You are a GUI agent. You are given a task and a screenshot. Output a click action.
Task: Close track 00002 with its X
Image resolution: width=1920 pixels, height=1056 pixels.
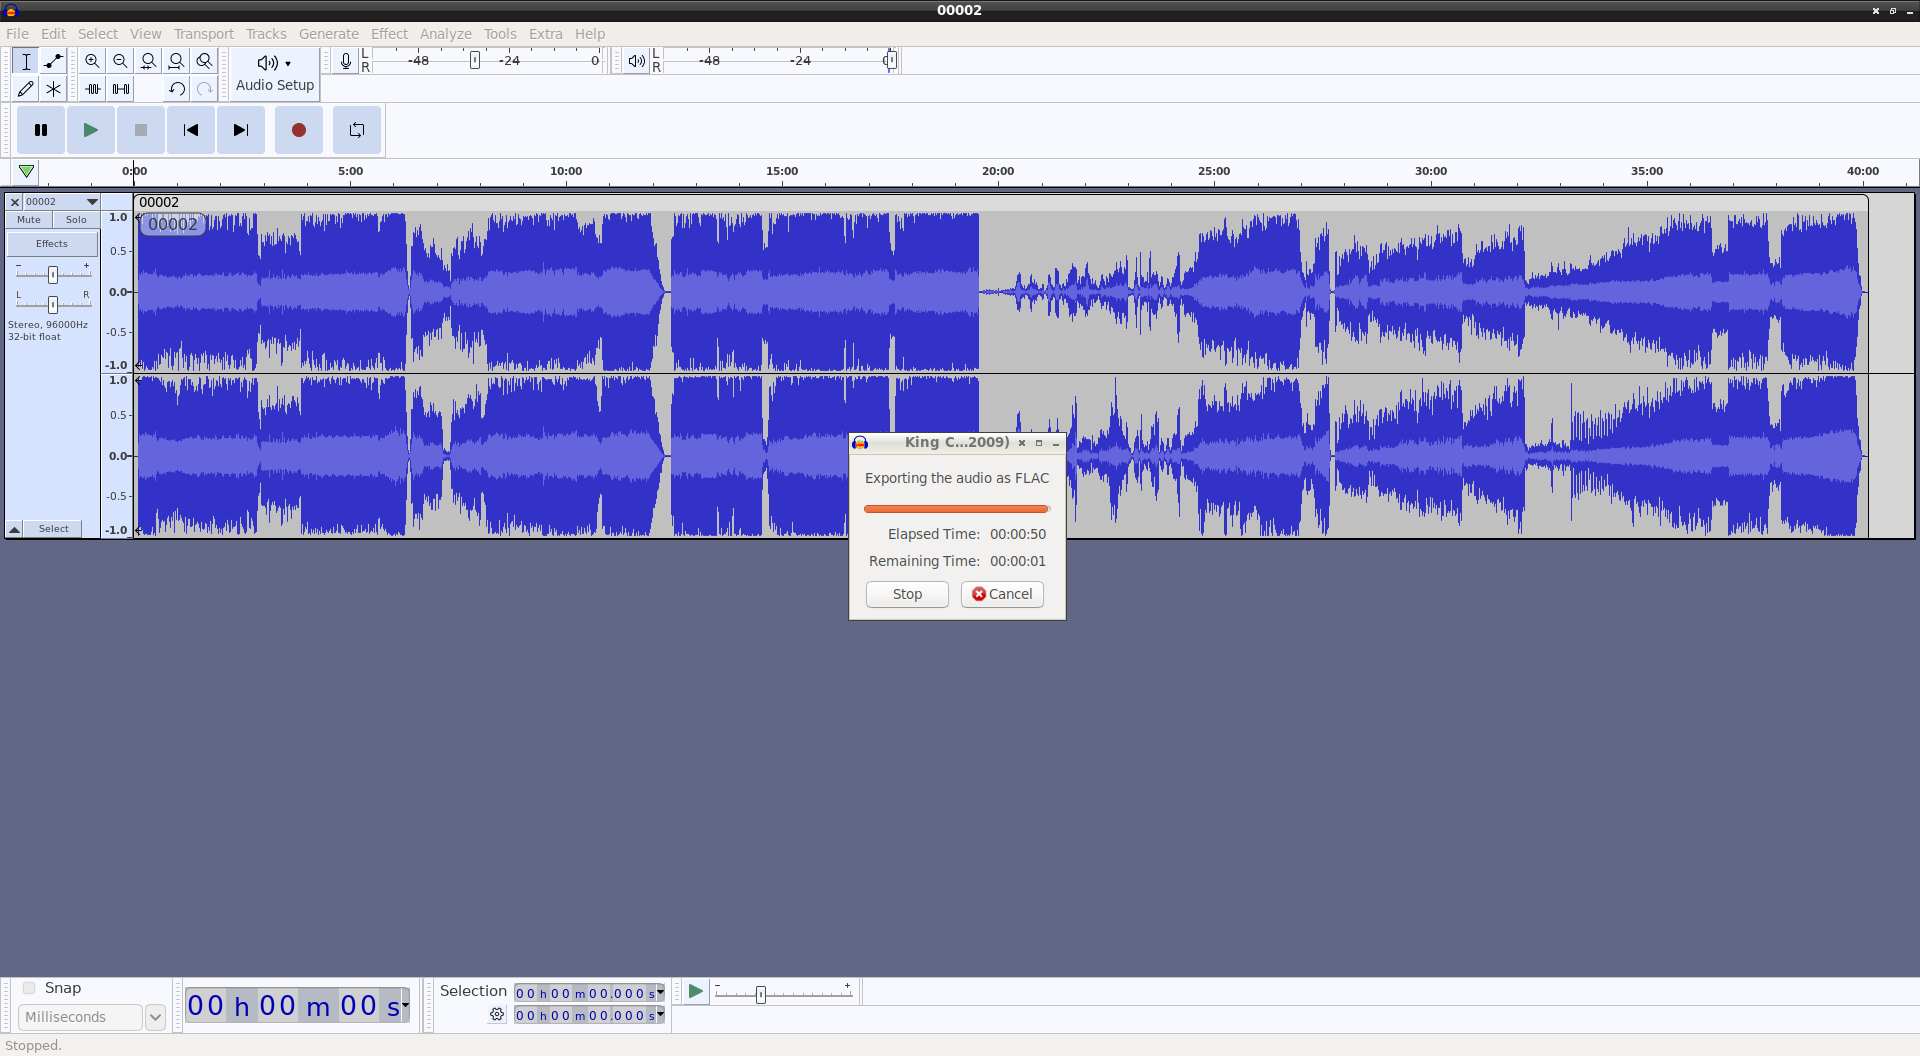(x=15, y=202)
